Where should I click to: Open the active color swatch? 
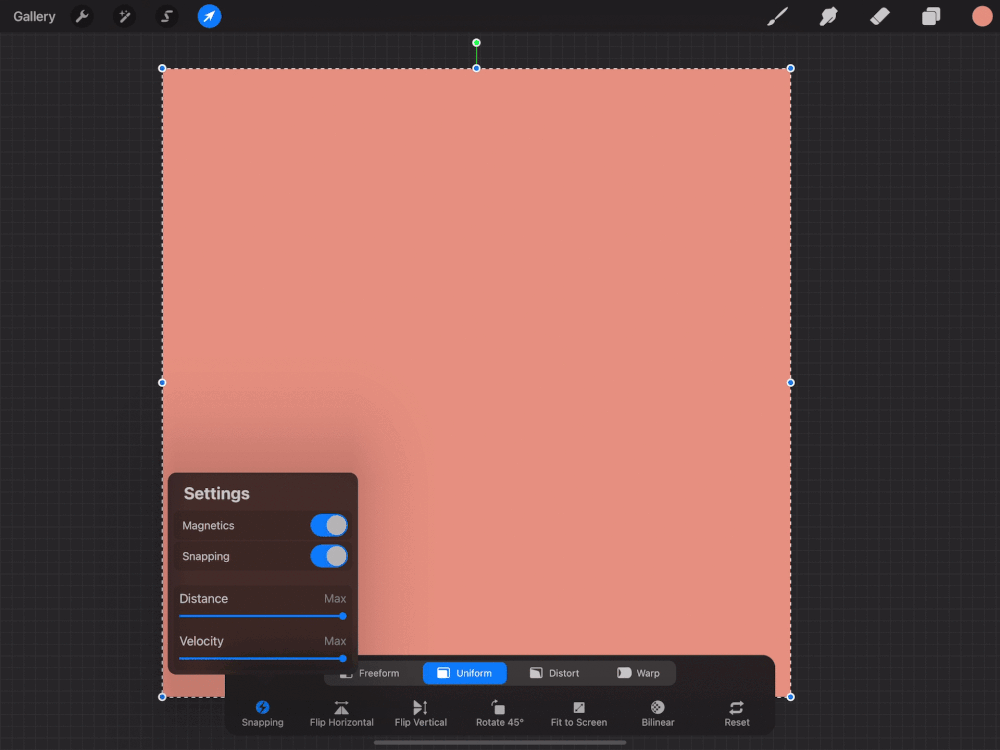tap(979, 16)
